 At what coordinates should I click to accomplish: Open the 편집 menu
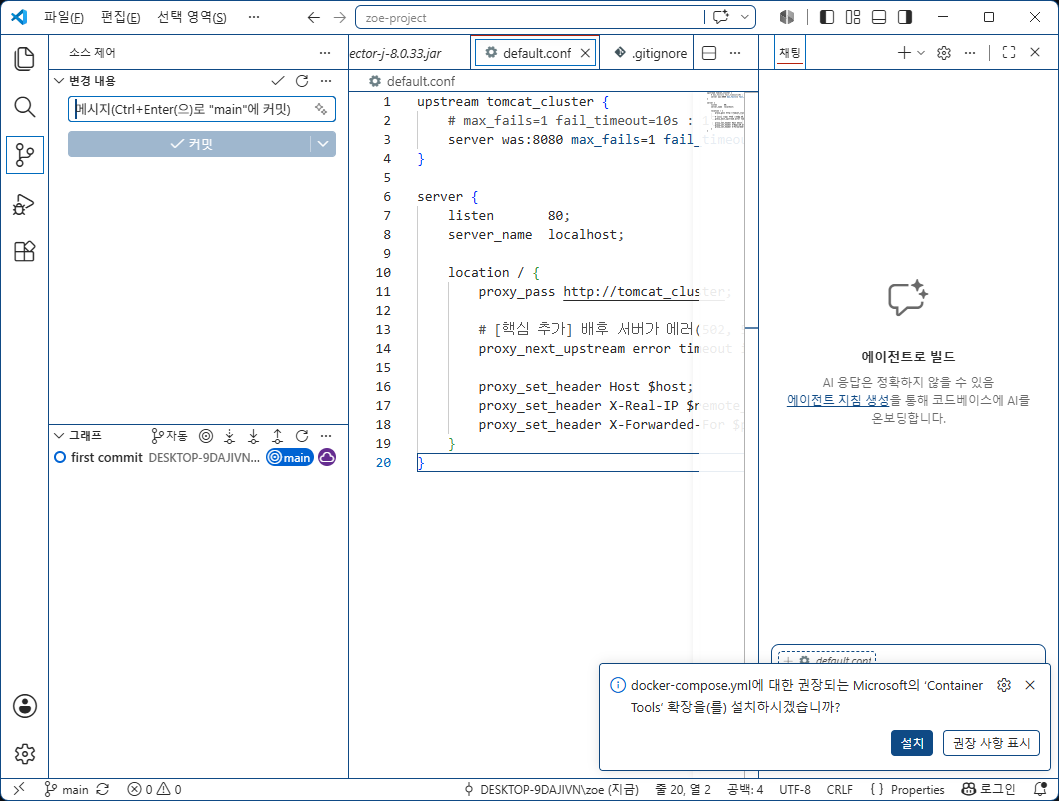point(120,17)
